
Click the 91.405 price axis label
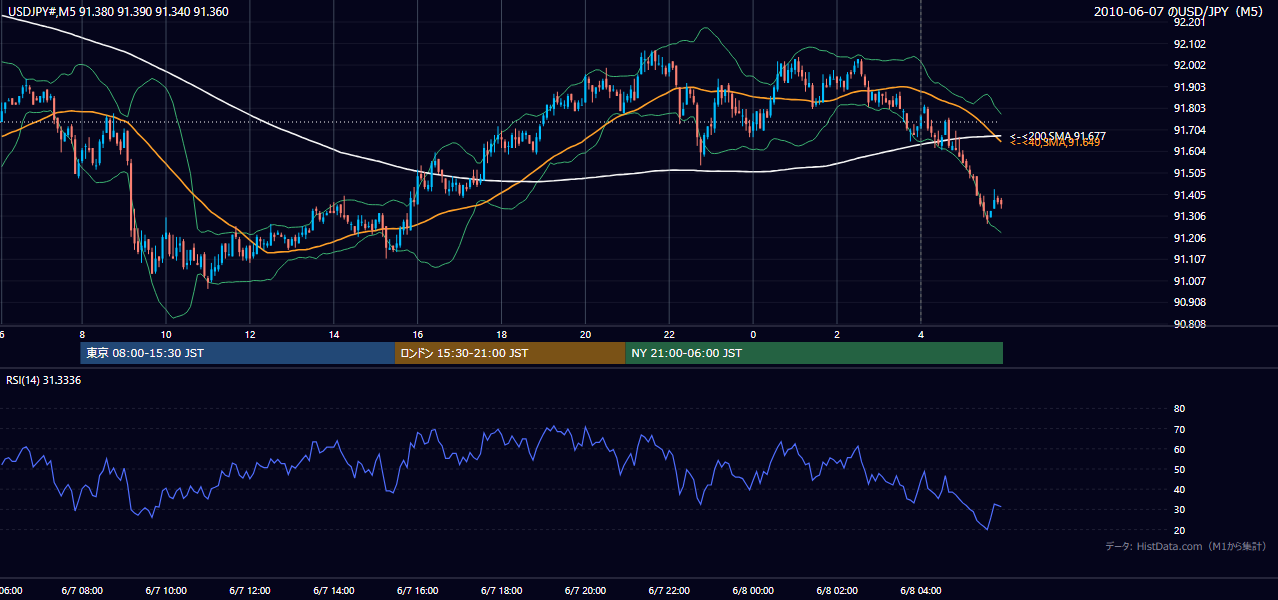[1192, 195]
